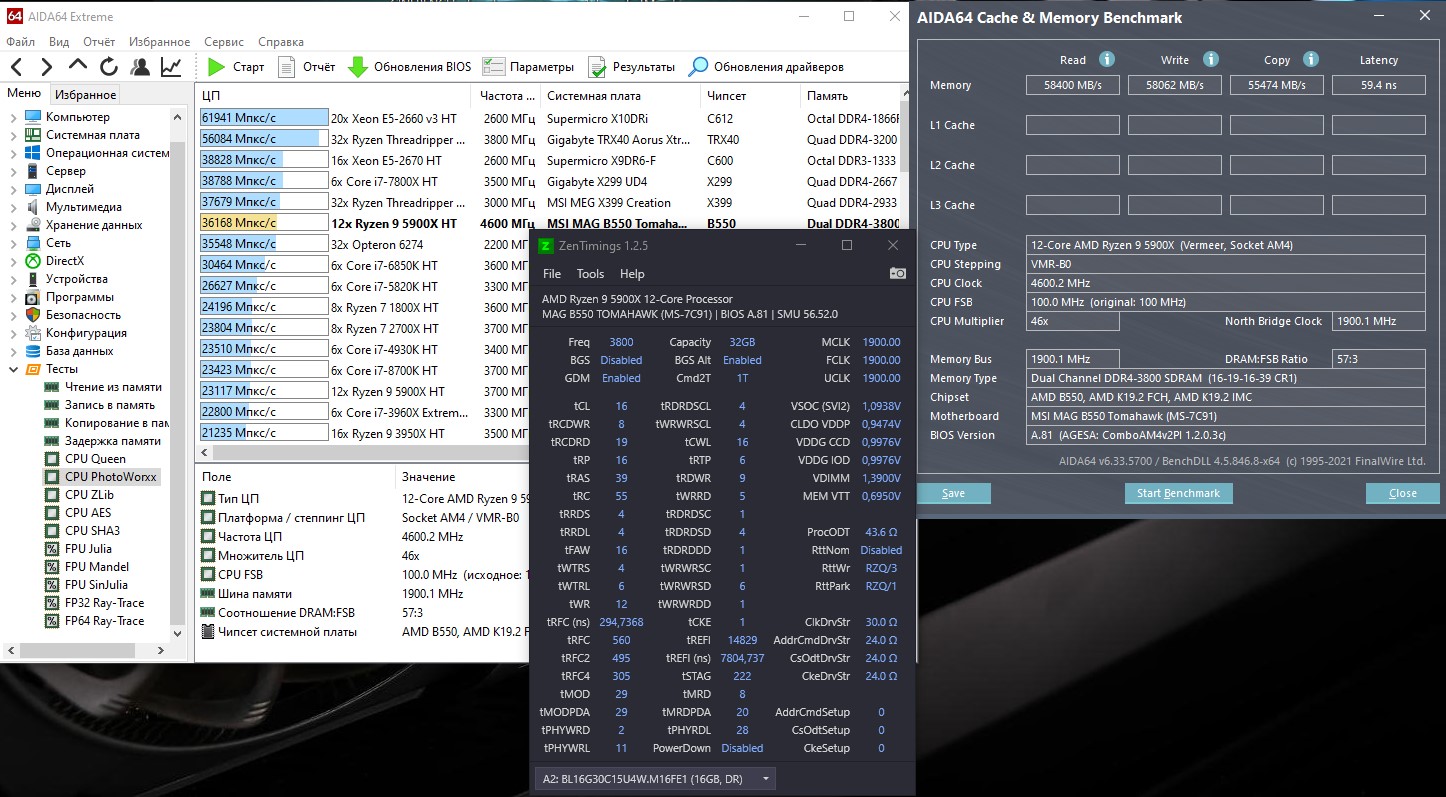Open the Сервис menu in AIDA64
This screenshot has width=1446, height=797.
(224, 42)
